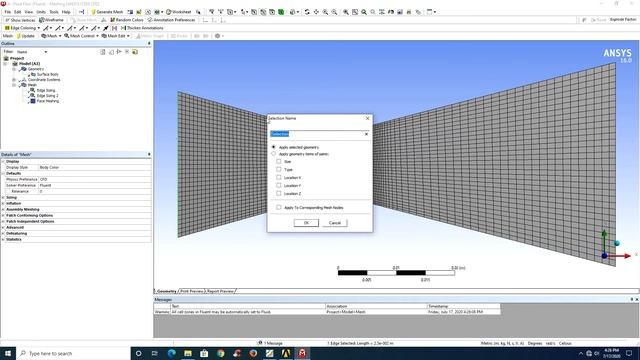Open the viewports layout toolbar icon
The image size is (640, 360).
coord(431,12)
